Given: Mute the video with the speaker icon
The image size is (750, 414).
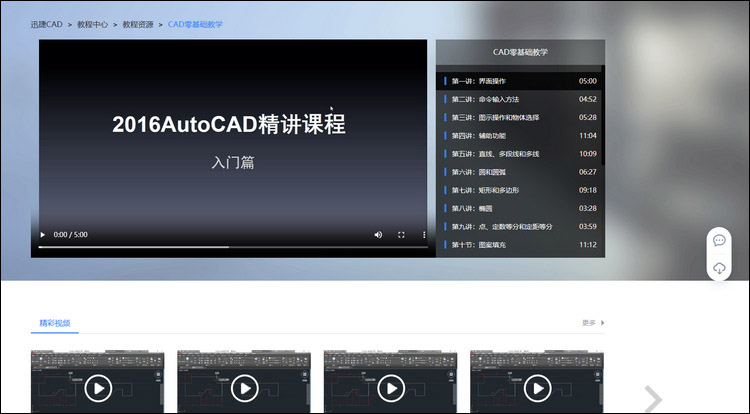Looking at the screenshot, I should click(x=378, y=235).
